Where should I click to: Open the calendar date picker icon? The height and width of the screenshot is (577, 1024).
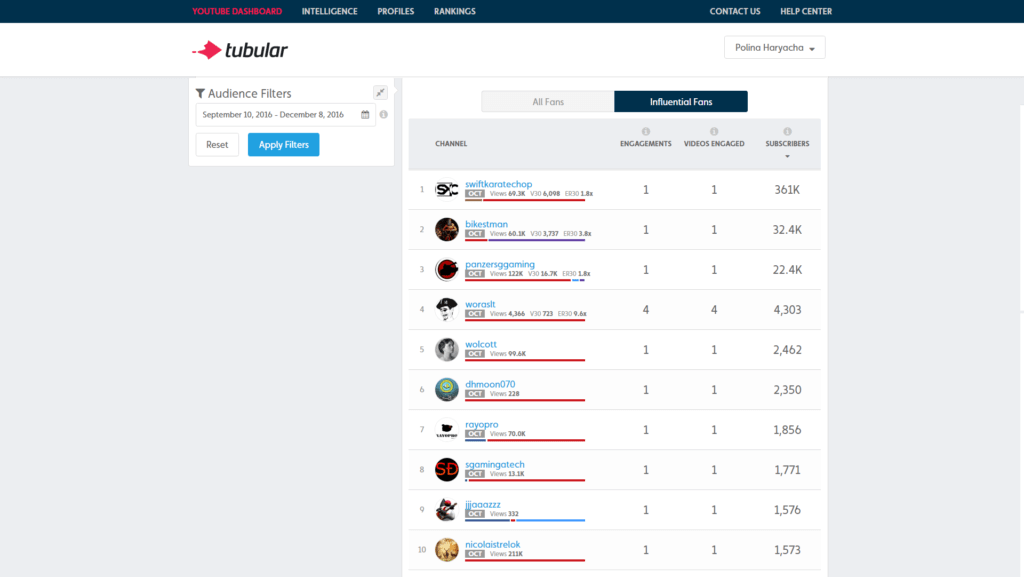[x=365, y=114]
